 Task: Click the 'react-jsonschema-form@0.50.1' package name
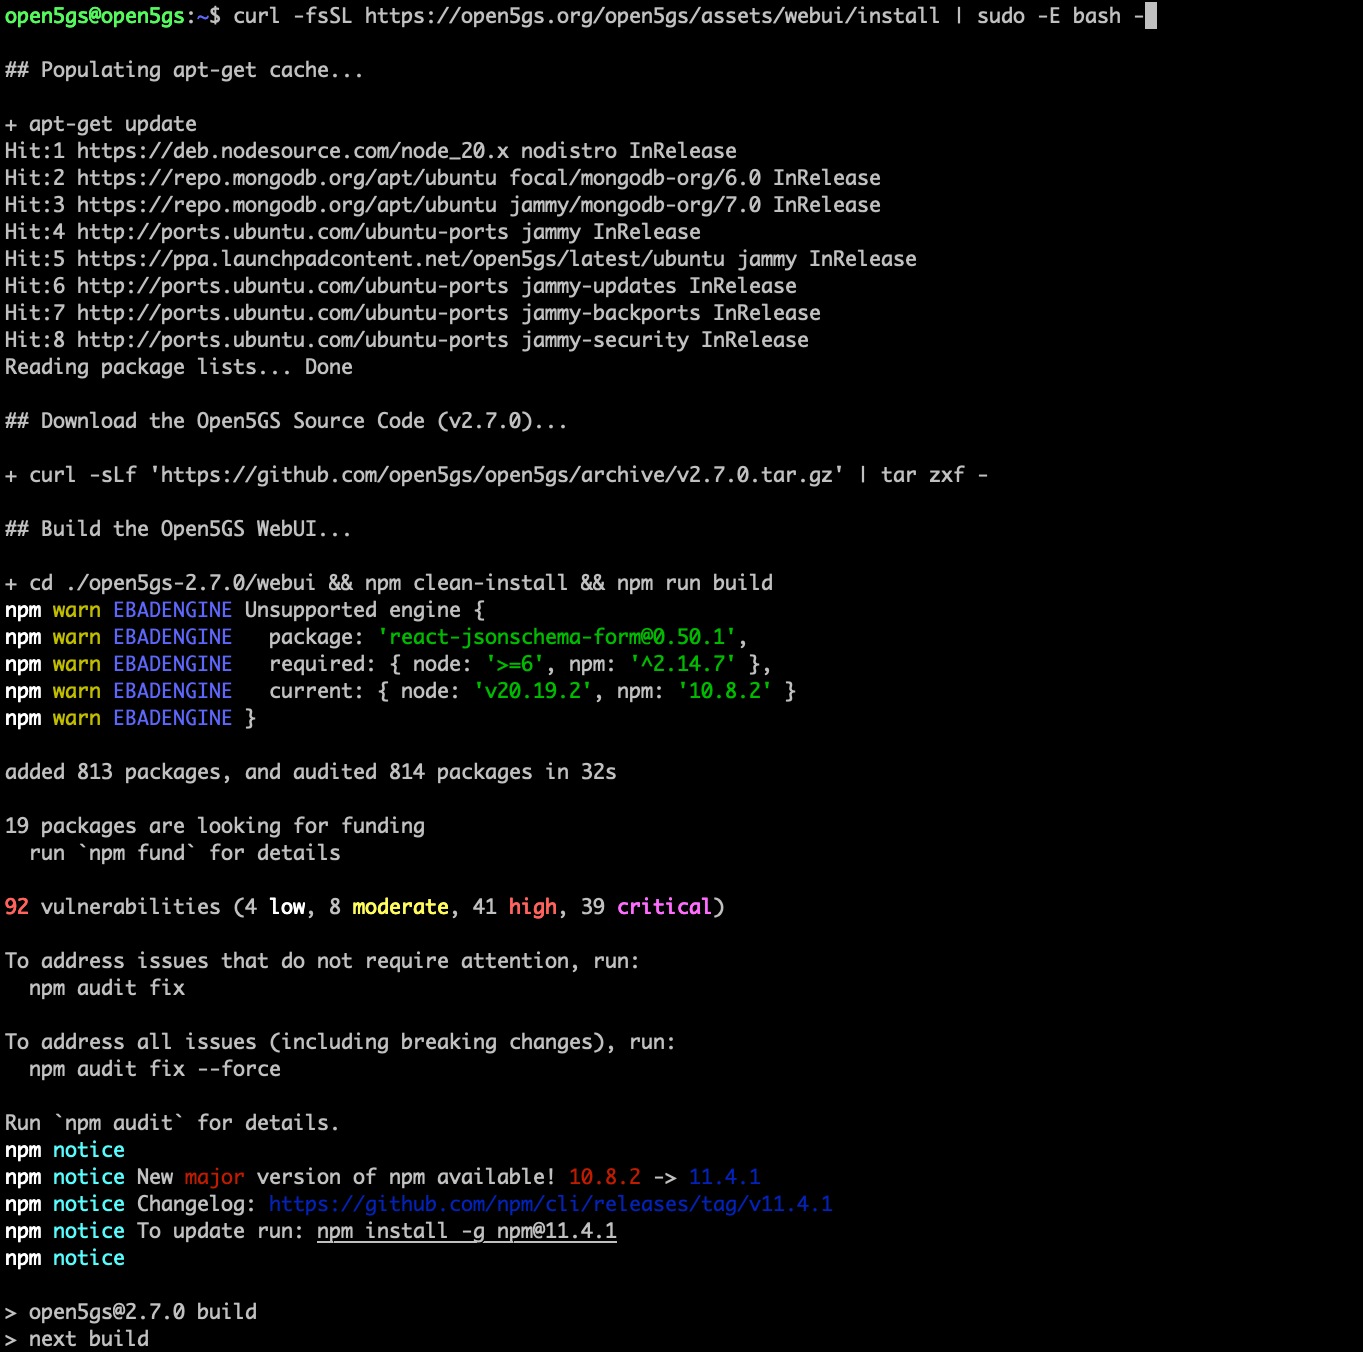coord(557,637)
